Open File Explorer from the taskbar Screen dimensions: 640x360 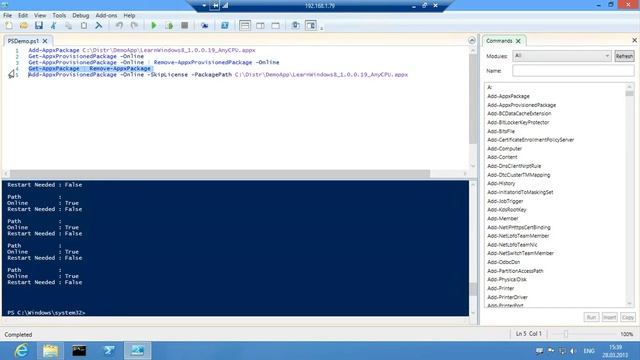pos(50,351)
